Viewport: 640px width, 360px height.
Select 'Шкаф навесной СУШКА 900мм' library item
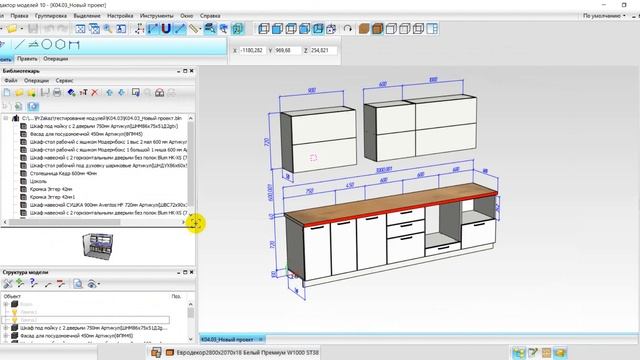108,204
